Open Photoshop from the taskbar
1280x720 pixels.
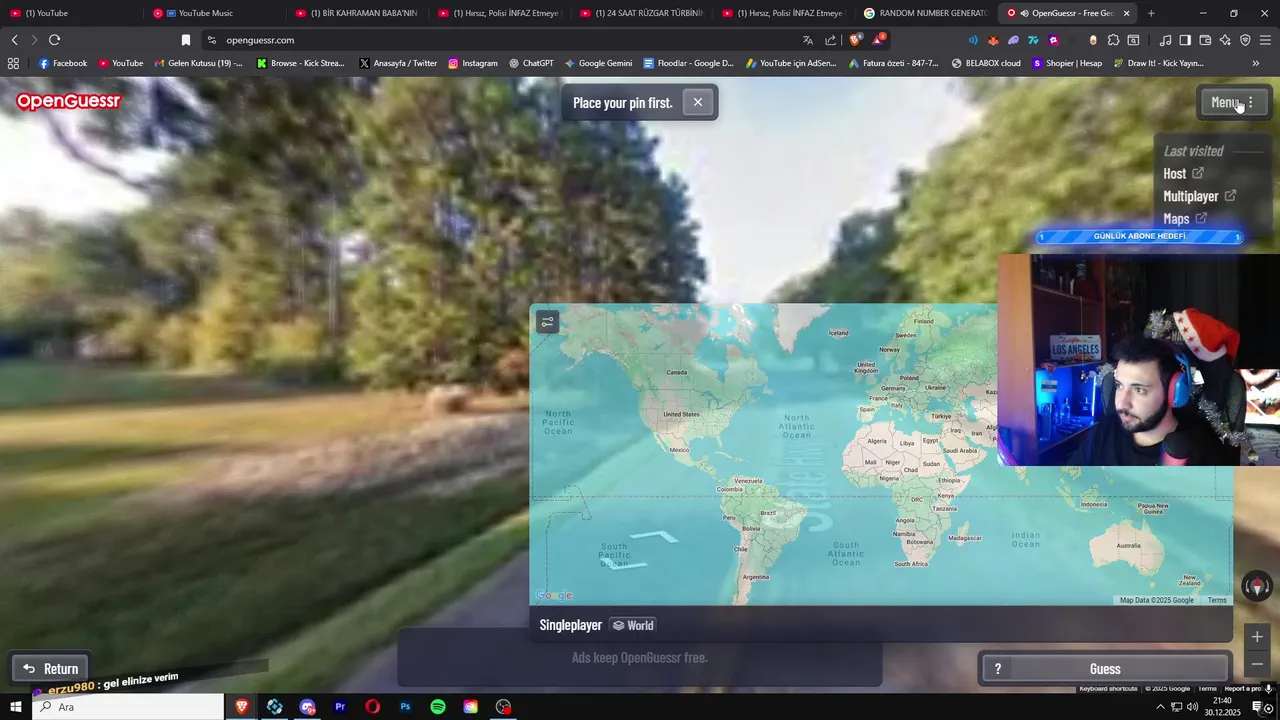coord(405,707)
